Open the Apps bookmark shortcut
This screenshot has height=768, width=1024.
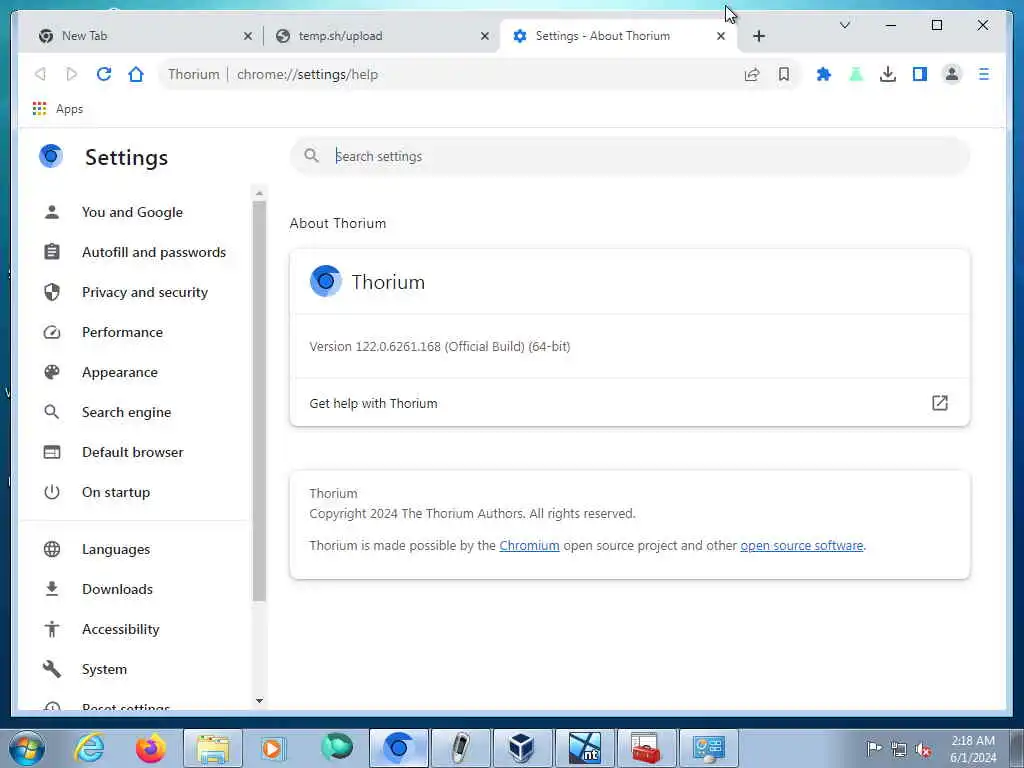(58, 109)
